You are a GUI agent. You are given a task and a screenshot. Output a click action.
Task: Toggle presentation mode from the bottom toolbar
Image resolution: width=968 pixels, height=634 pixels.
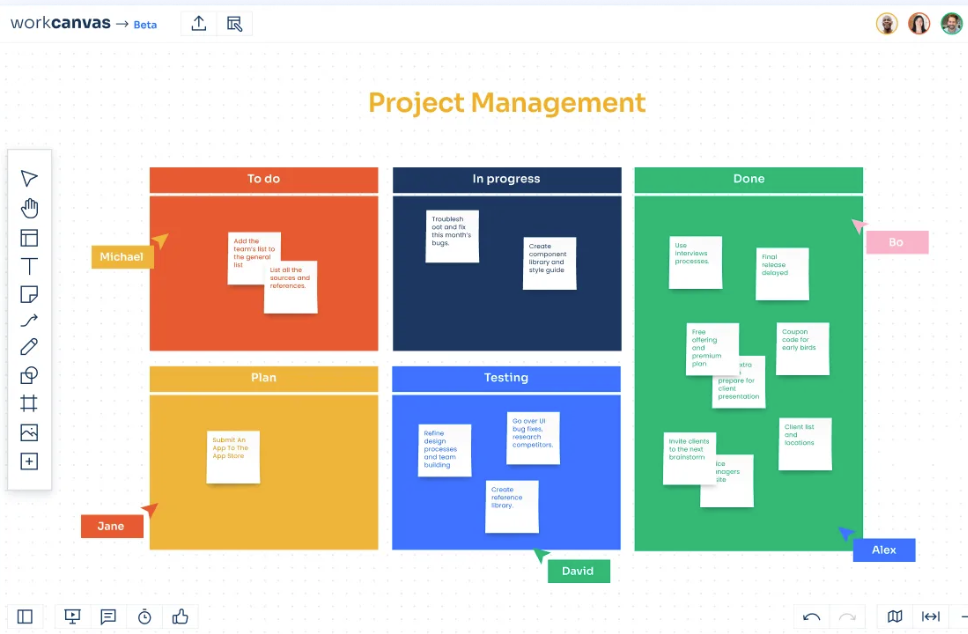pos(72,617)
